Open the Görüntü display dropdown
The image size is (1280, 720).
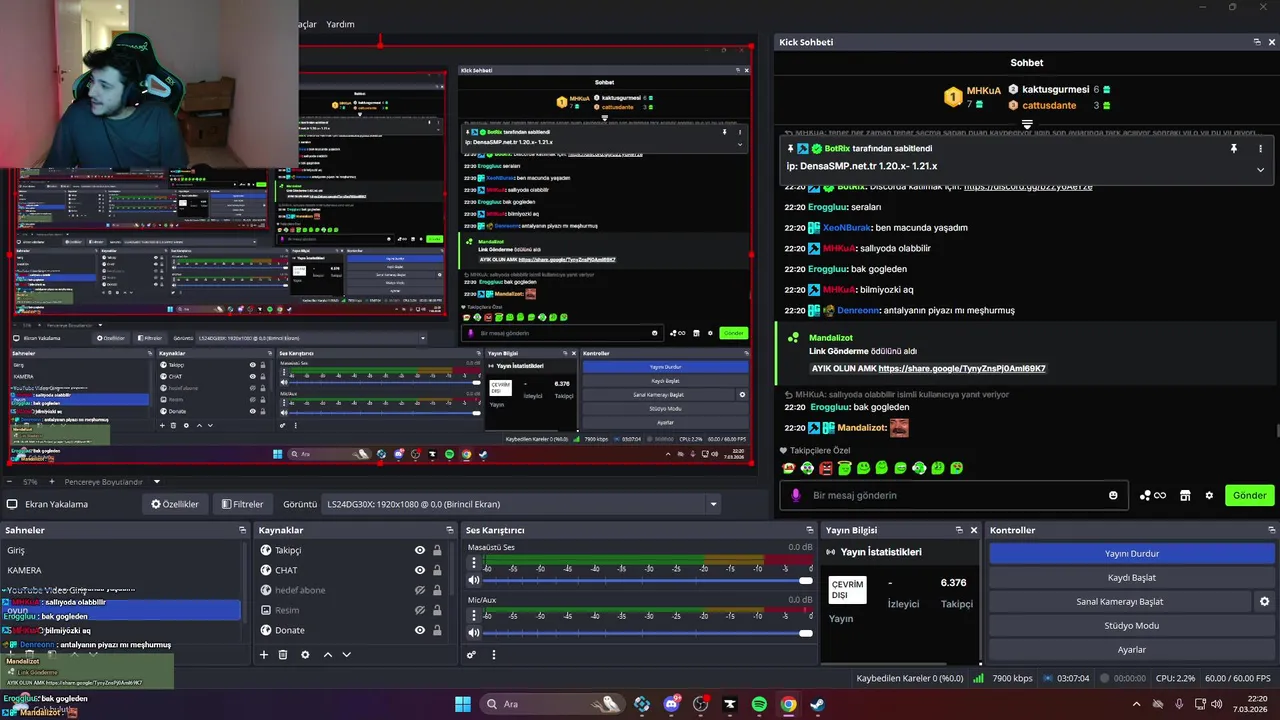[x=520, y=504]
